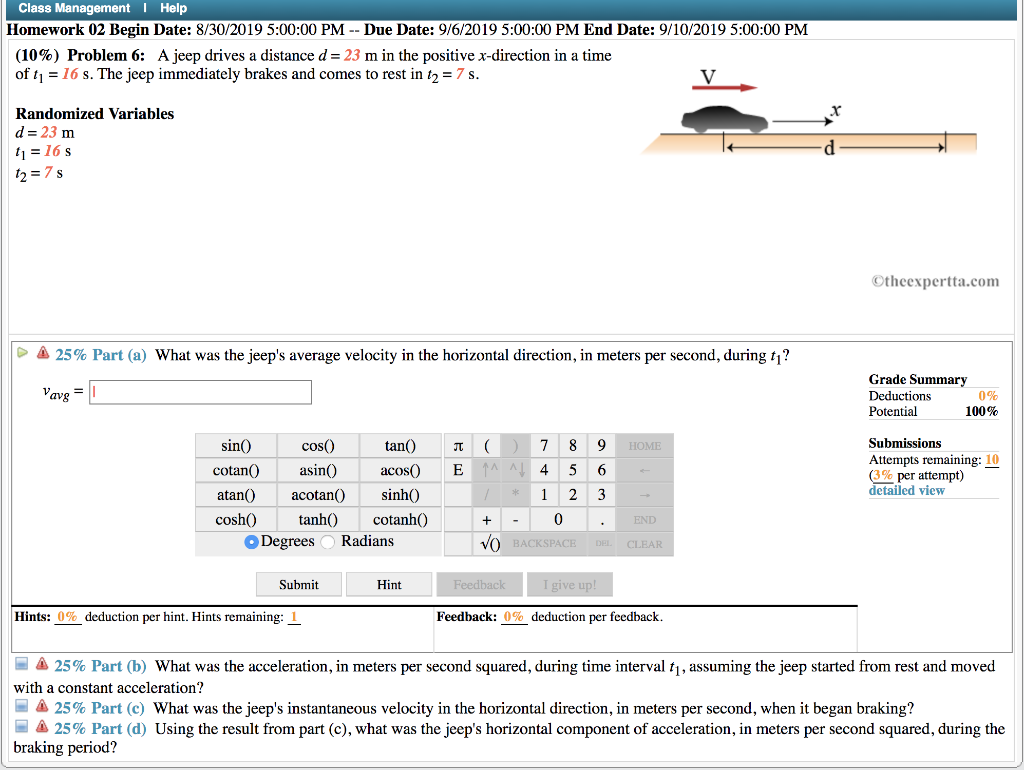1024x770 pixels.
Task: Click the π symbol on the keypad
Action: click(x=457, y=445)
